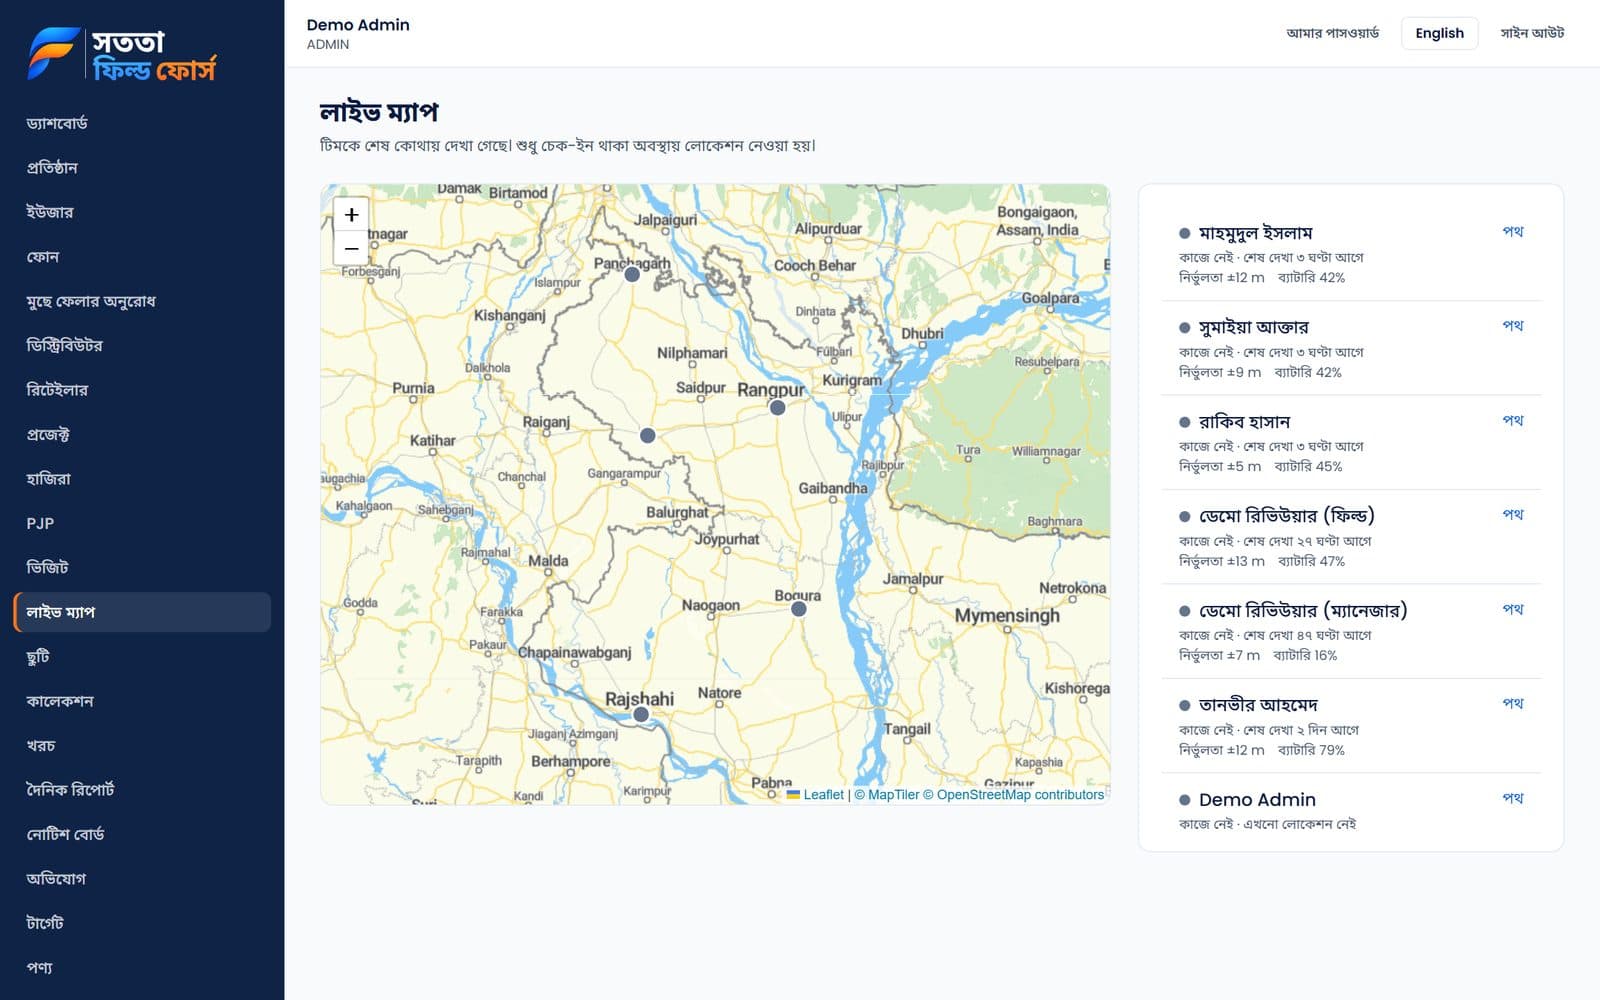Click the সততা ফিল্ড ফোর্স logo

122,54
